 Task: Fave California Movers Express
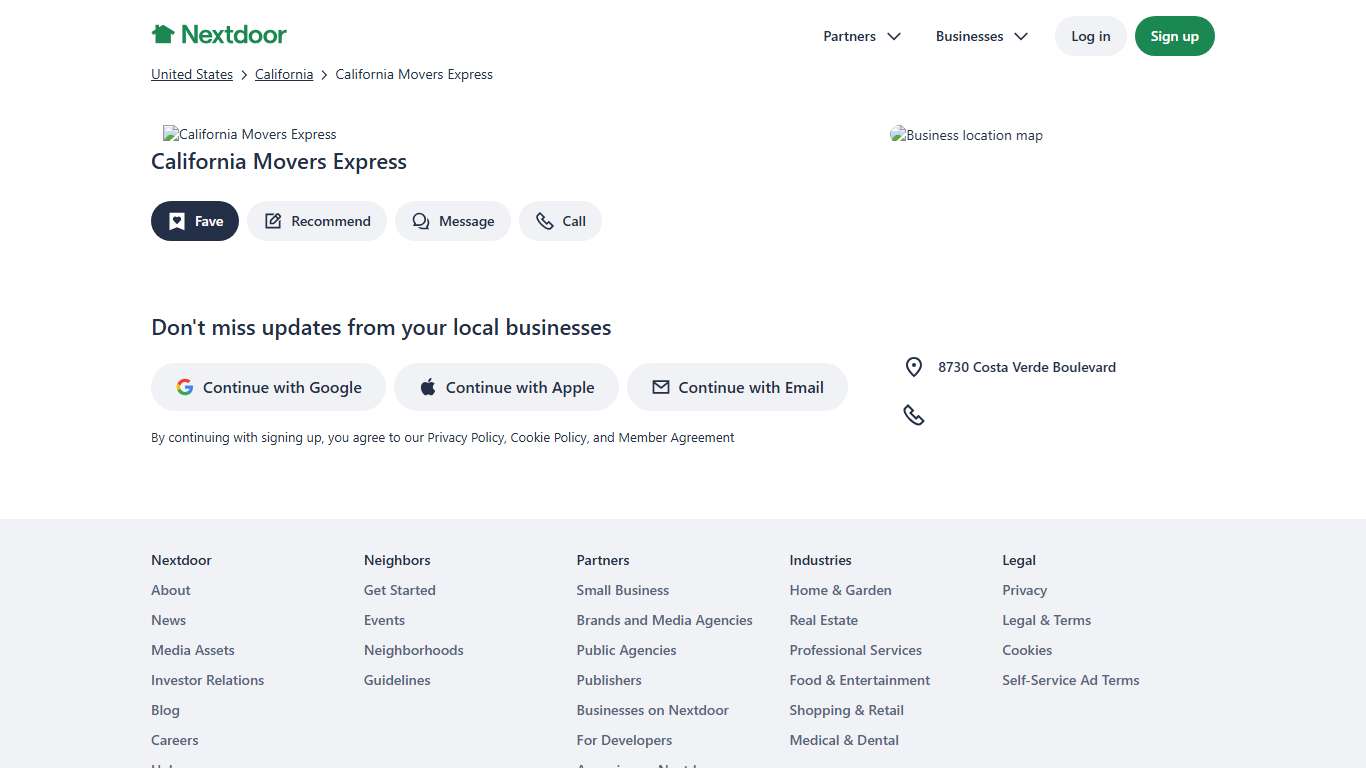click(194, 221)
